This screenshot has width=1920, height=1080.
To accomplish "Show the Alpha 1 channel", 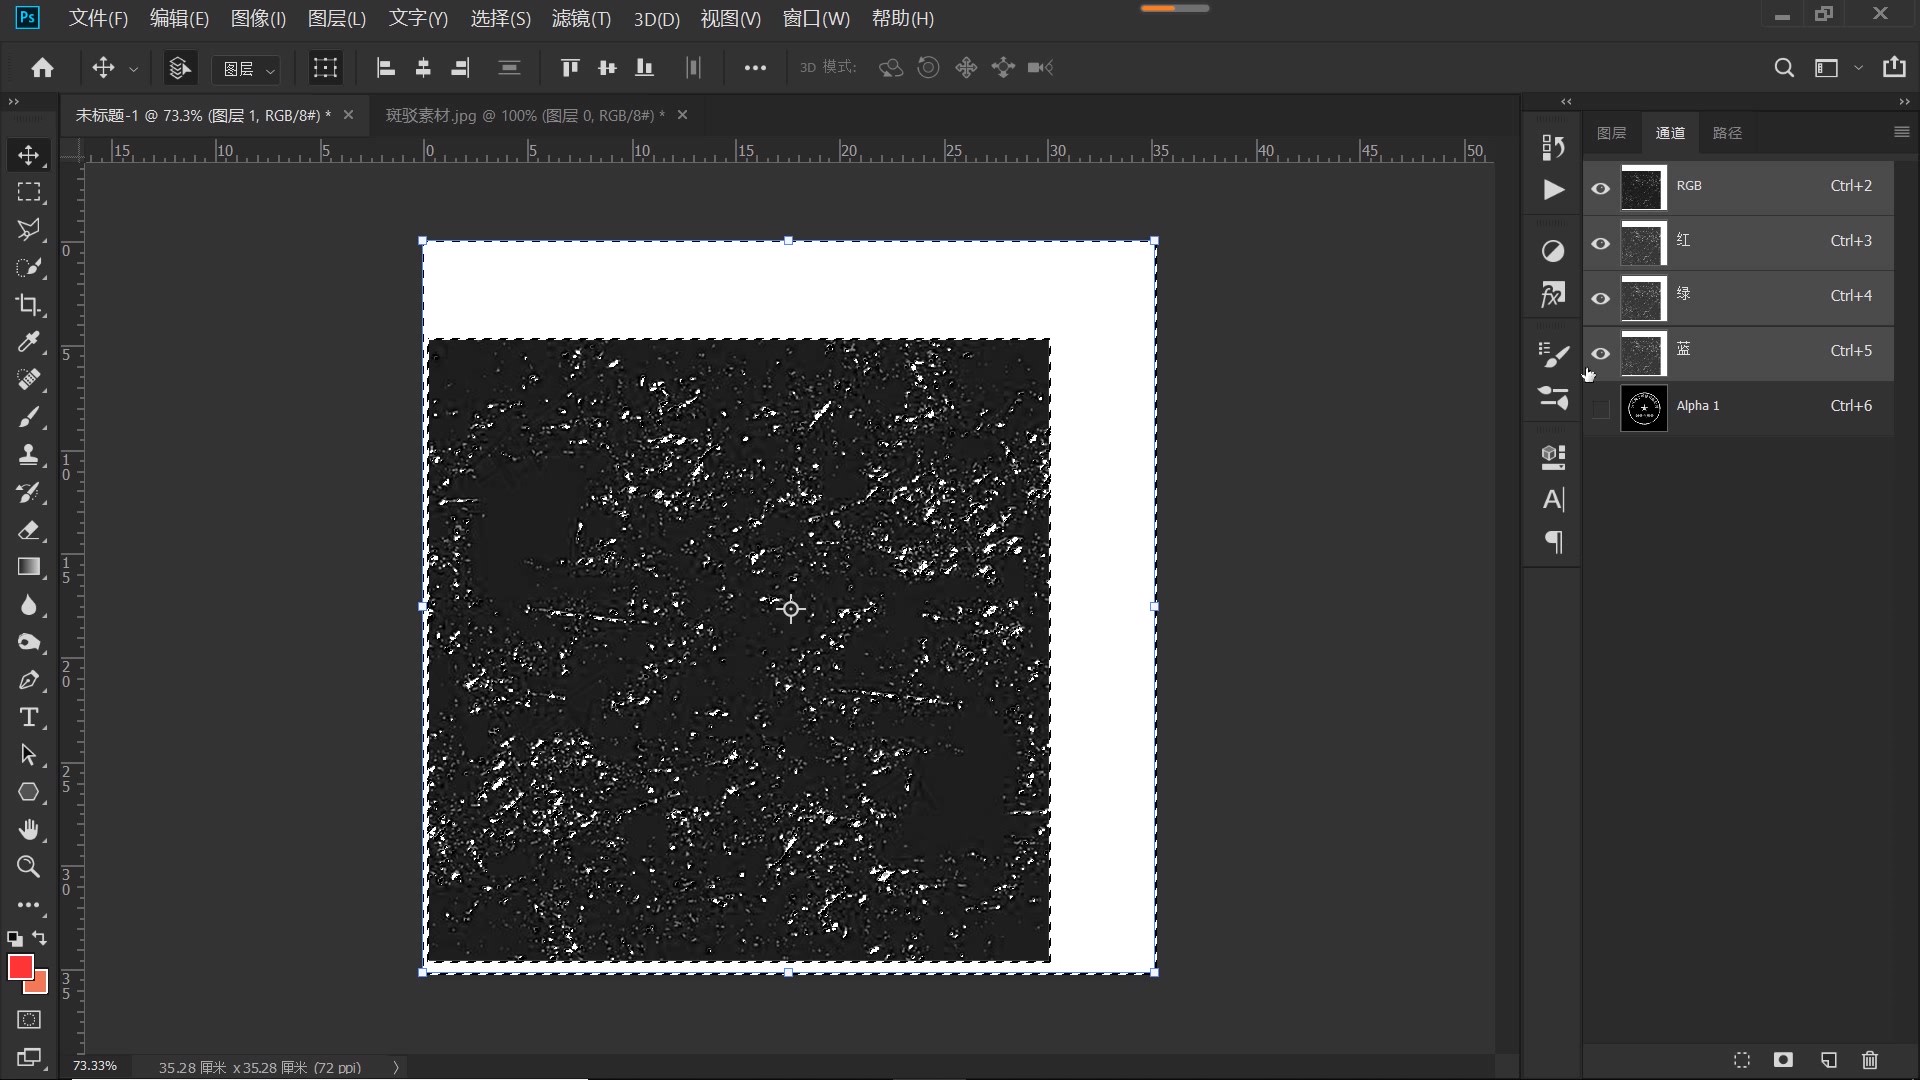I will point(1600,408).
